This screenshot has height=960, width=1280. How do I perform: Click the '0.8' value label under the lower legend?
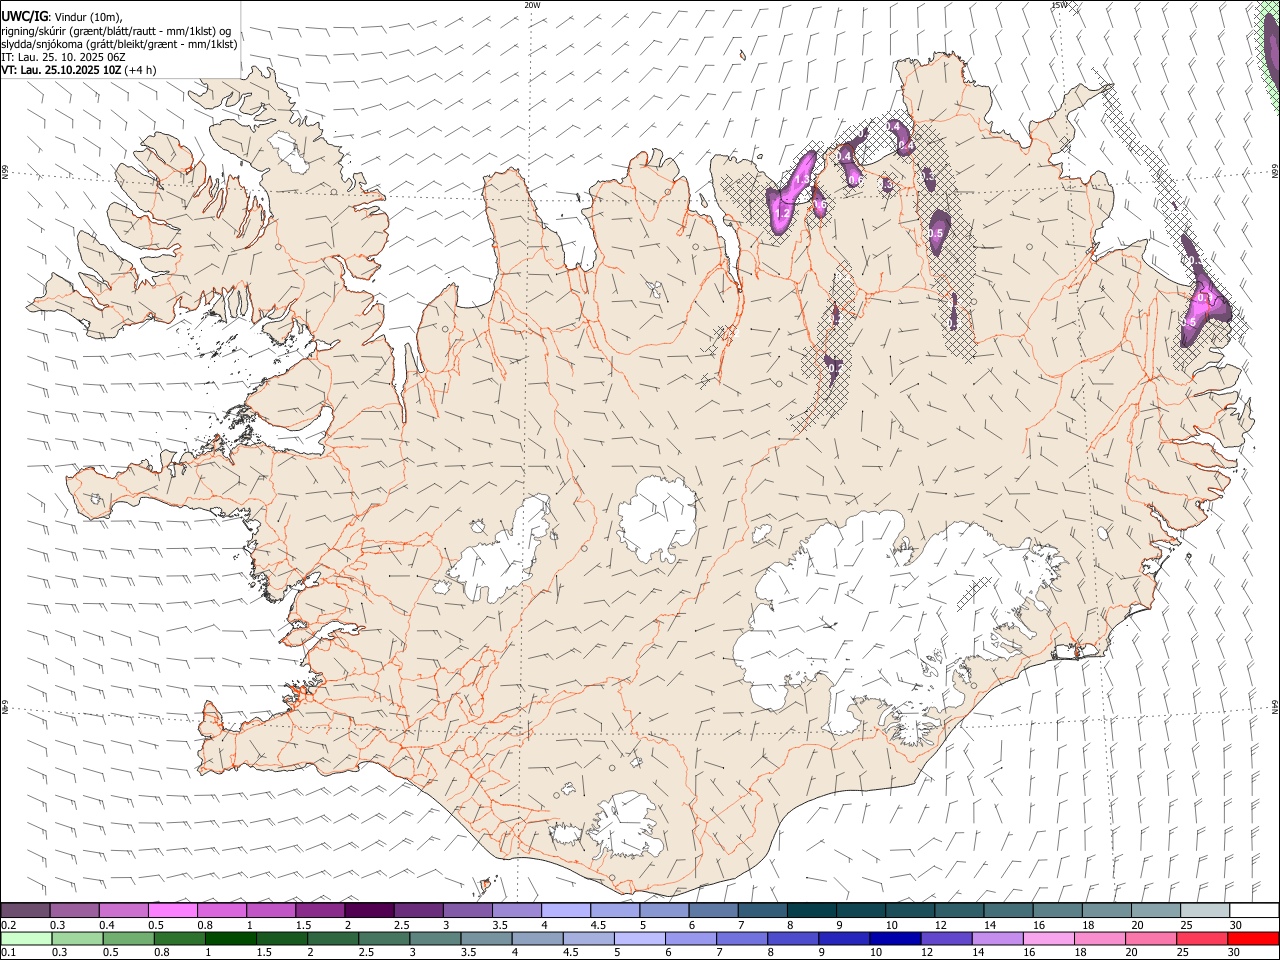[x=161, y=952]
